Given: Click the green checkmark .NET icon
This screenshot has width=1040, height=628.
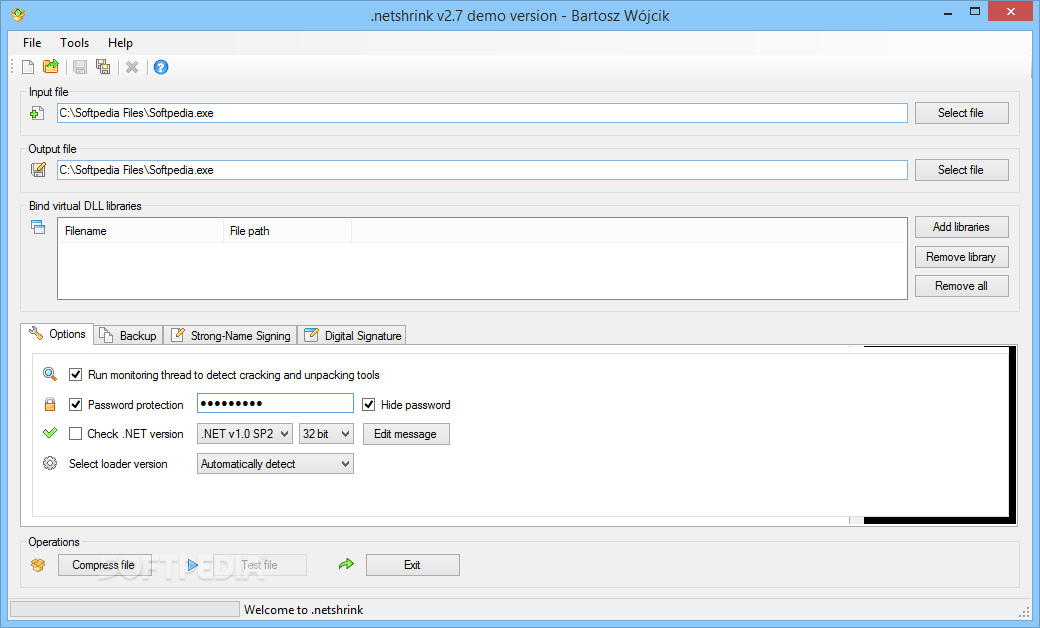Looking at the screenshot, I should pyautogui.click(x=50, y=433).
